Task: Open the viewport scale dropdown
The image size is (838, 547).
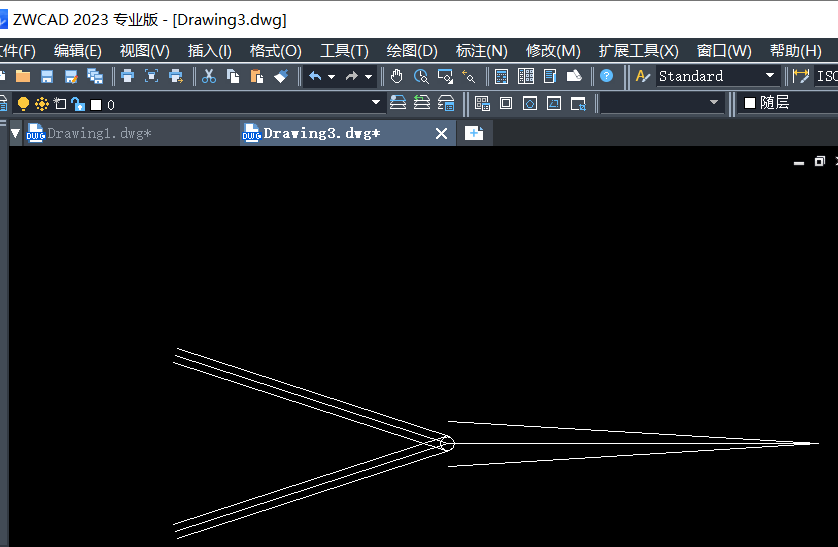Action: coord(713,102)
